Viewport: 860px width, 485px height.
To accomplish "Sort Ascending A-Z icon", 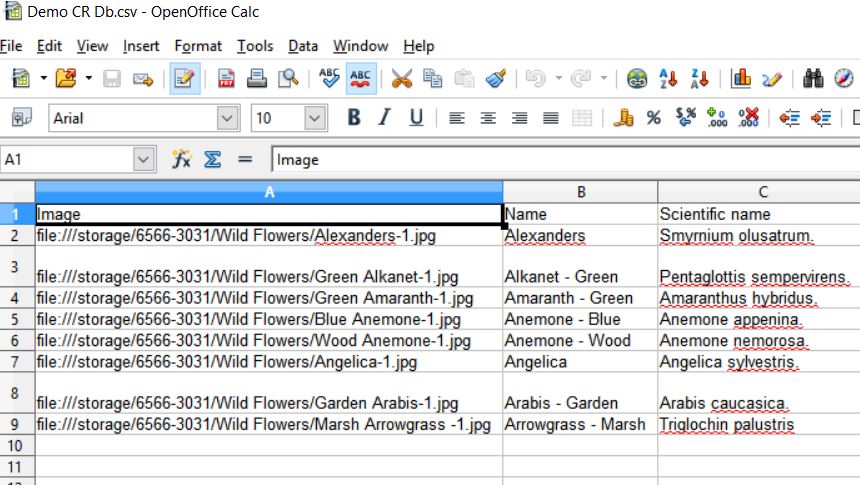I will (668, 78).
